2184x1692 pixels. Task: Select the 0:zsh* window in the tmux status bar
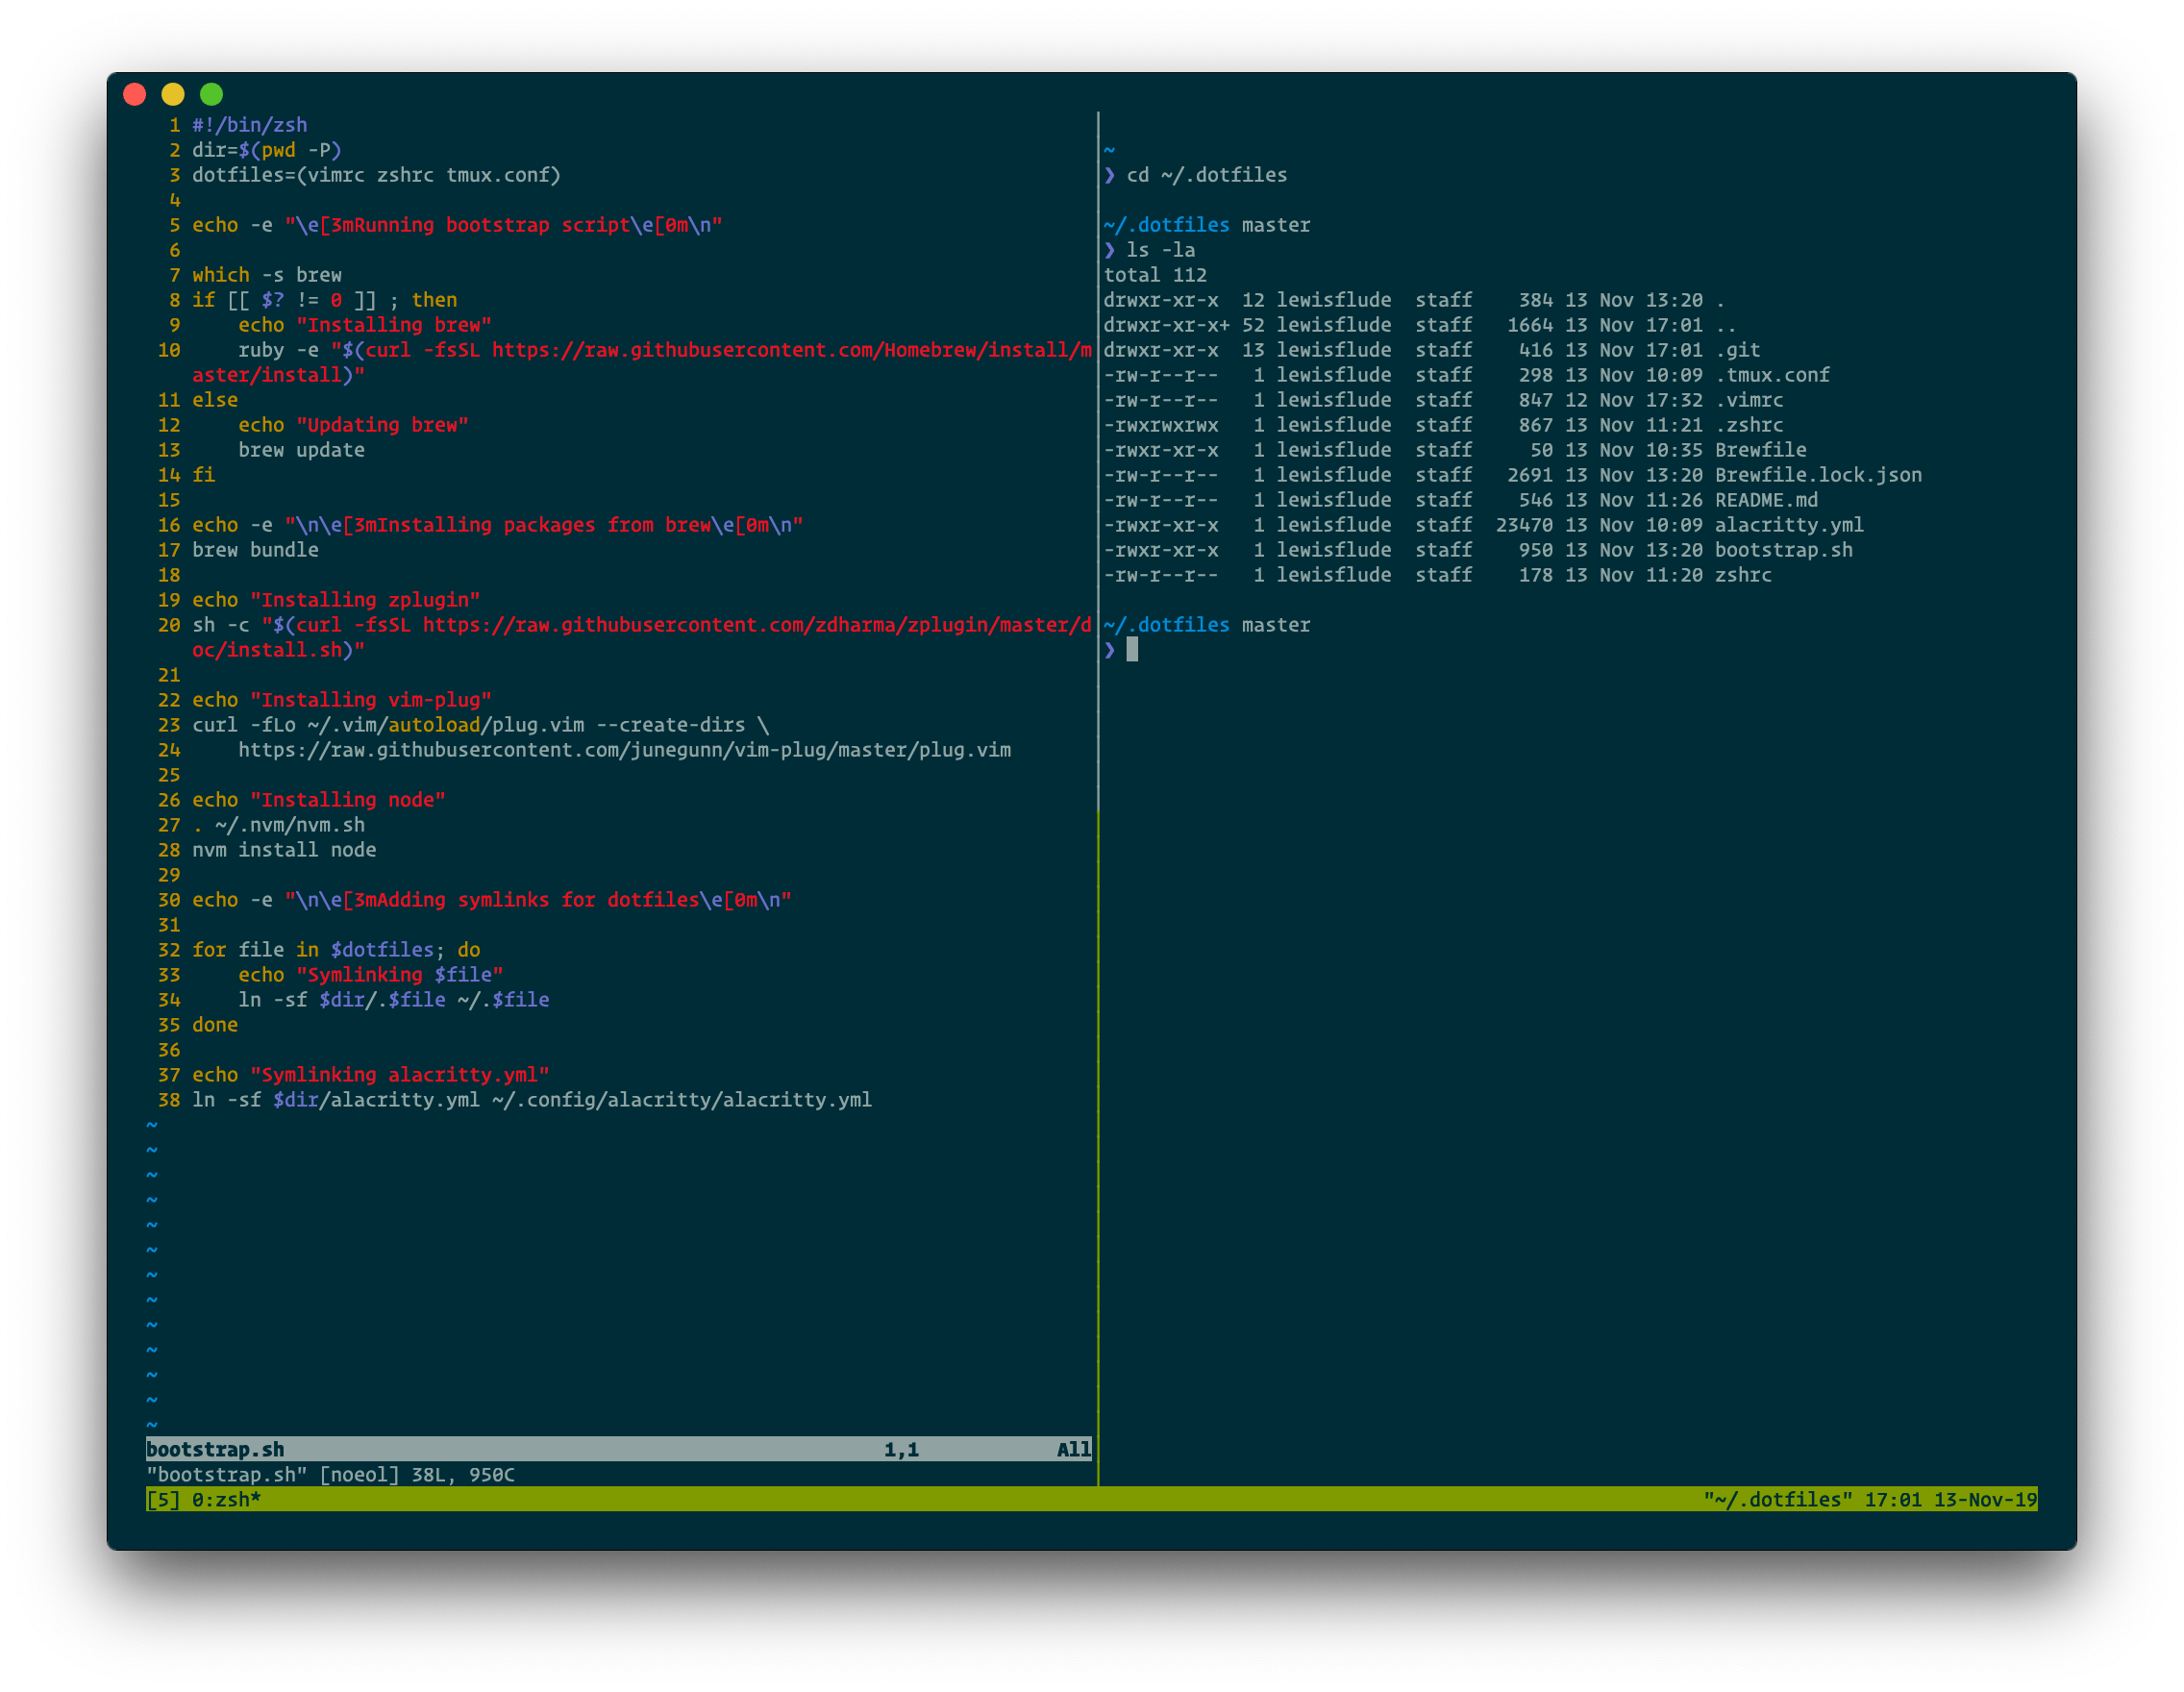pos(227,1500)
